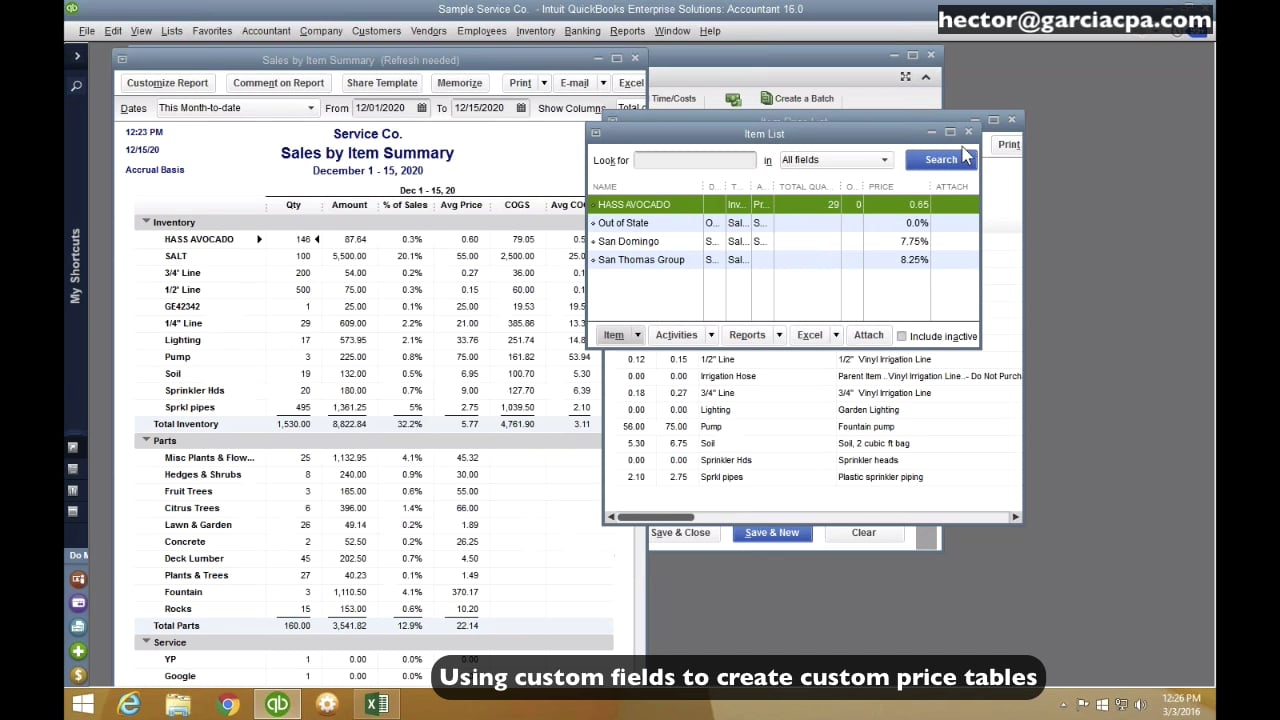Image resolution: width=1280 pixels, height=720 pixels.
Task: Open the Accountant menu
Action: (266, 31)
